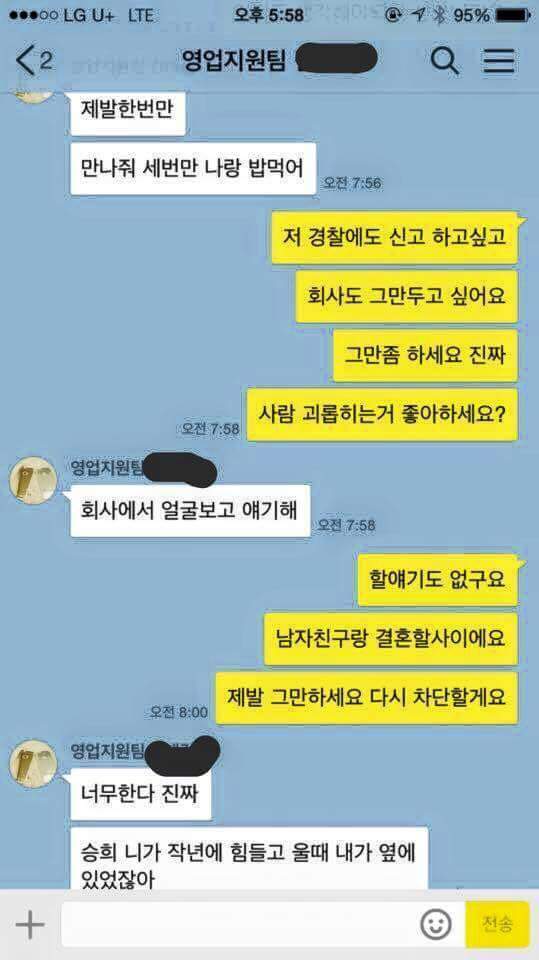Select message 만나줘 세번만 나랑 밥먹어
Screen dimensions: 539x960
click(193, 168)
